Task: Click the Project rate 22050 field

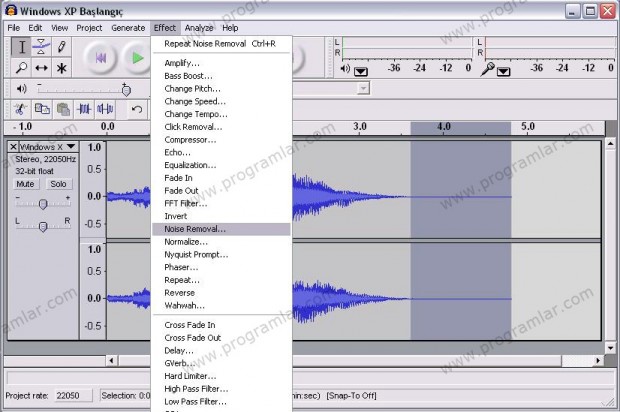Action: (x=73, y=395)
